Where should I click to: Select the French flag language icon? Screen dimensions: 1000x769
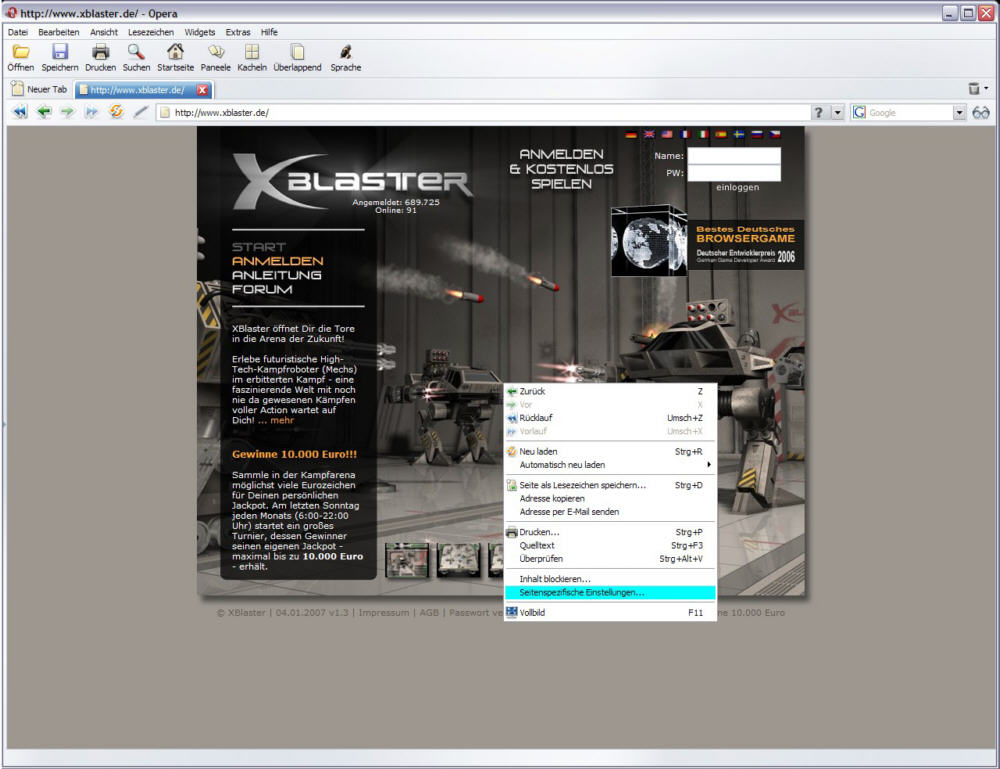tap(685, 135)
